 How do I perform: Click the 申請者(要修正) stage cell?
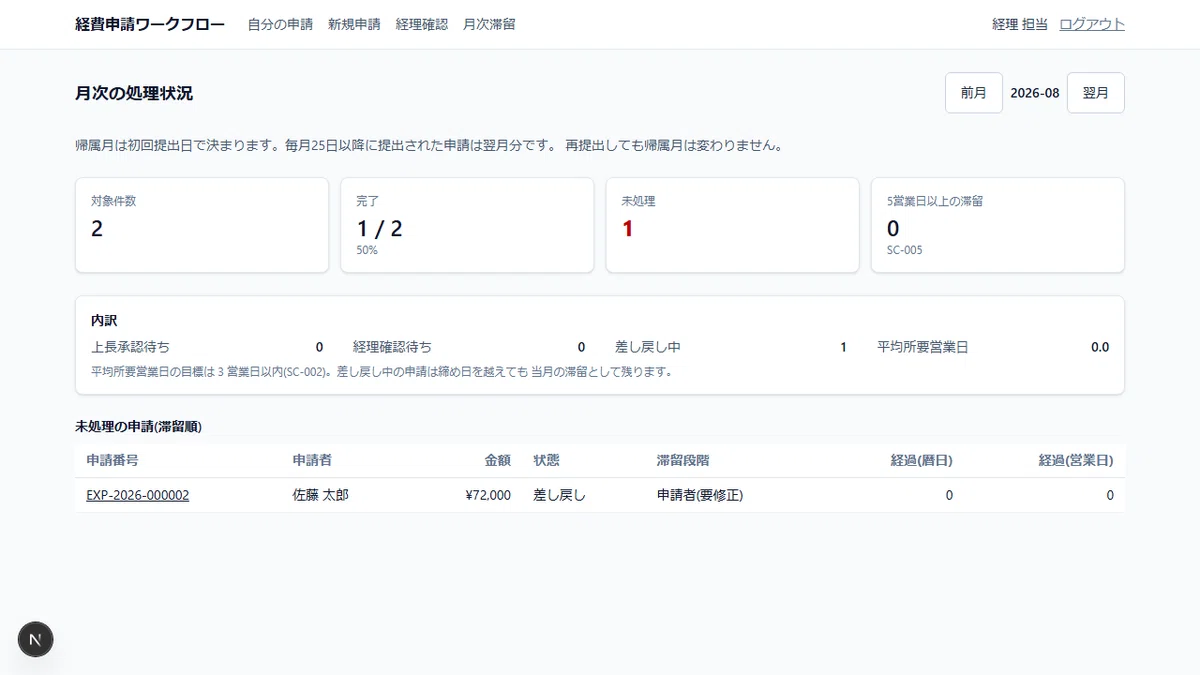click(700, 495)
